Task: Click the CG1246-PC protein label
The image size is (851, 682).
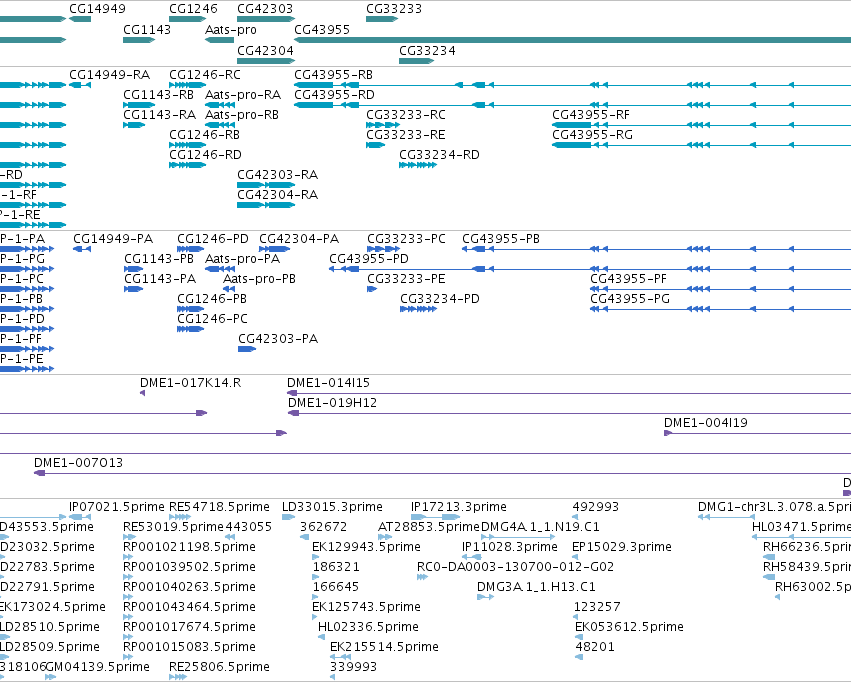Action: pos(212,318)
